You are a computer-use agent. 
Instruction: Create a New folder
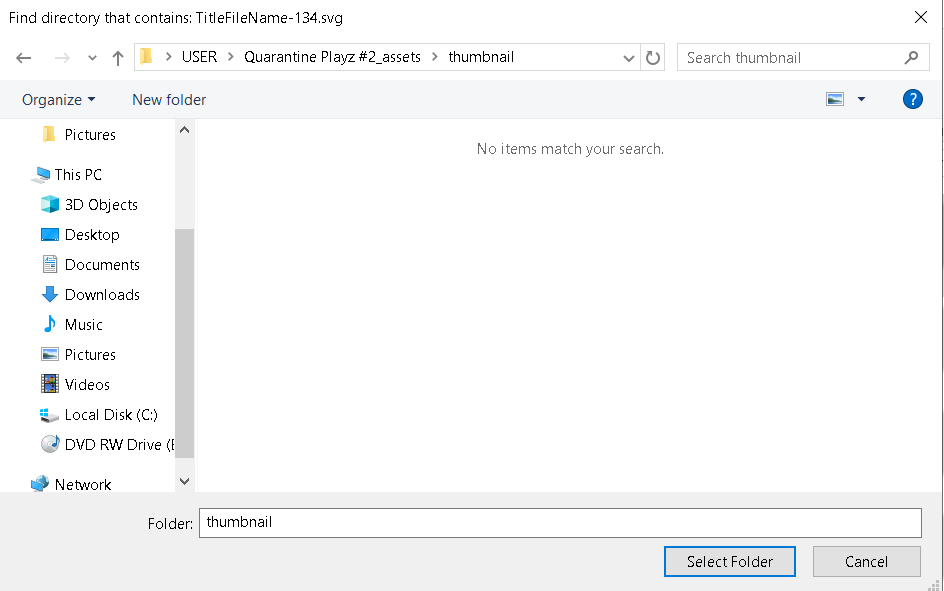click(x=169, y=100)
